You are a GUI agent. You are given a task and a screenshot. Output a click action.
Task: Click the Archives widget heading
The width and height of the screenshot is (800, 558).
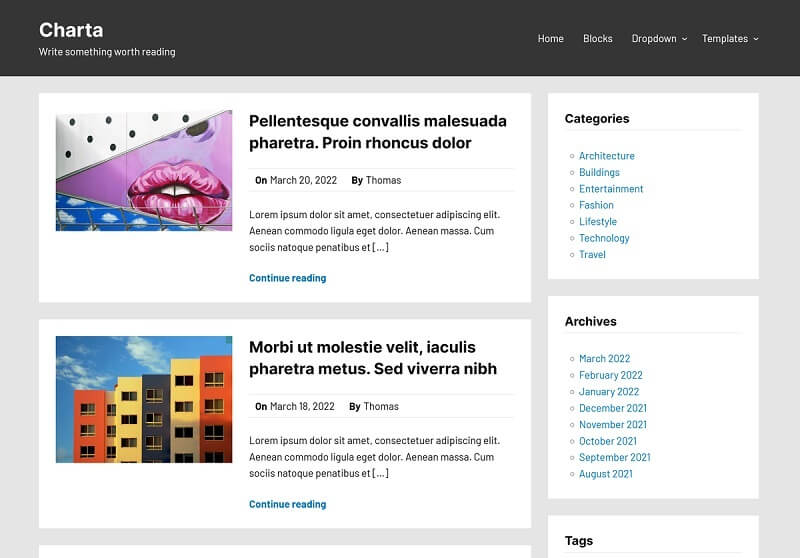pos(590,321)
